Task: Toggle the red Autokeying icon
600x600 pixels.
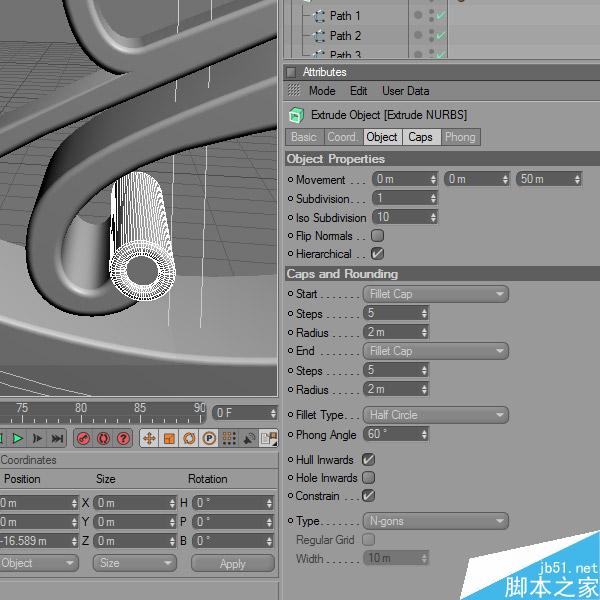Action: click(x=103, y=438)
